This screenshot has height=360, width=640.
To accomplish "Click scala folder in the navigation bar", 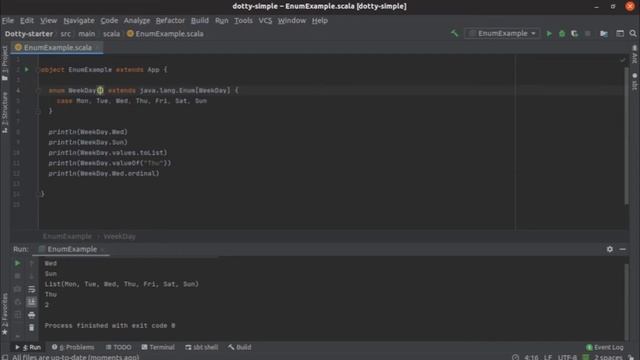I will click(111, 34).
